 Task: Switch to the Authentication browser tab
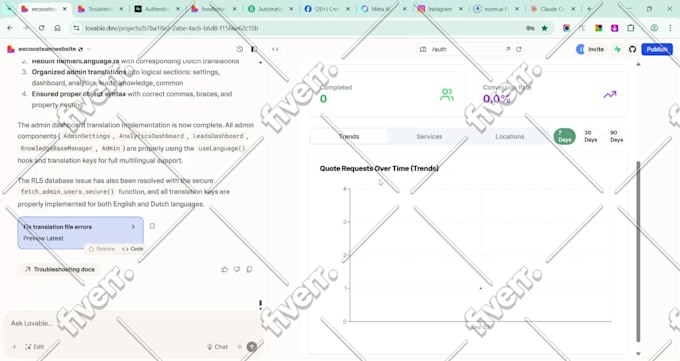(157, 9)
